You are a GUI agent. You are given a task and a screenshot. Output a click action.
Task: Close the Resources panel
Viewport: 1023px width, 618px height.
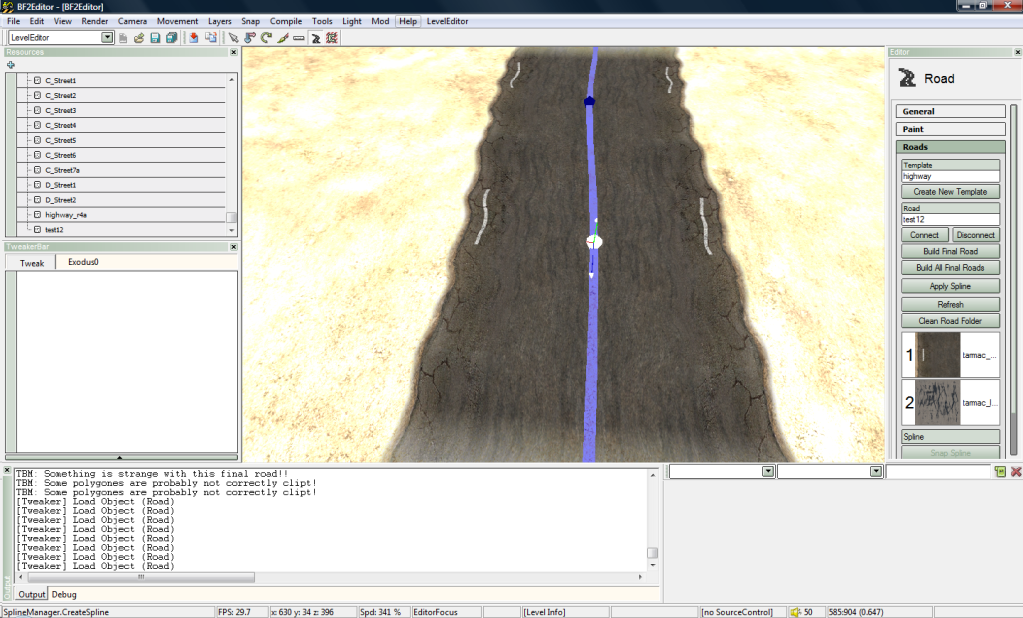click(x=234, y=52)
